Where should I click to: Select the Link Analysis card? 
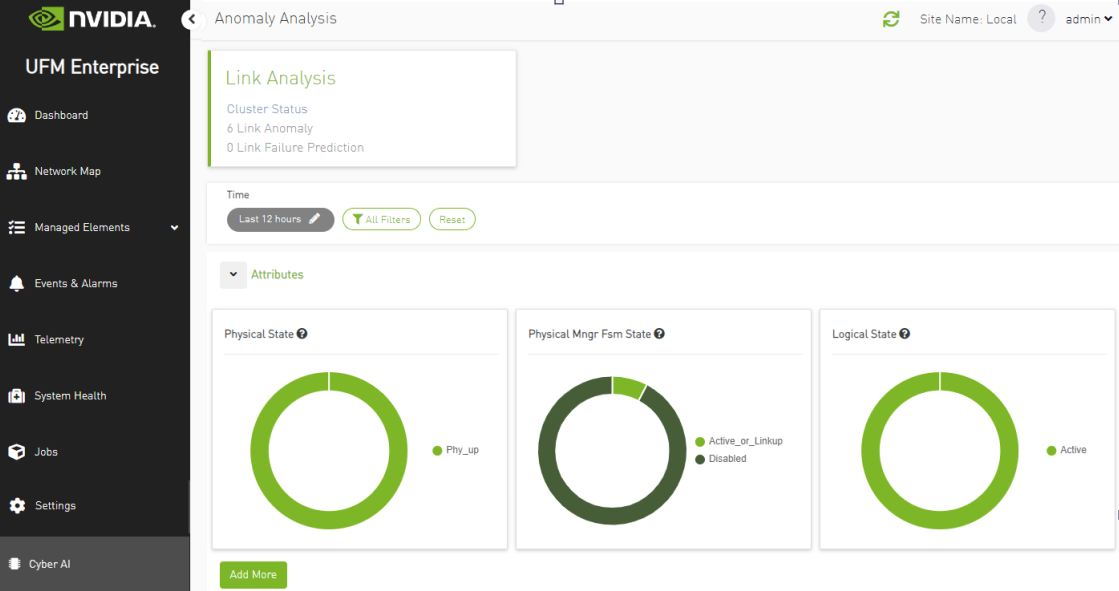[362, 108]
